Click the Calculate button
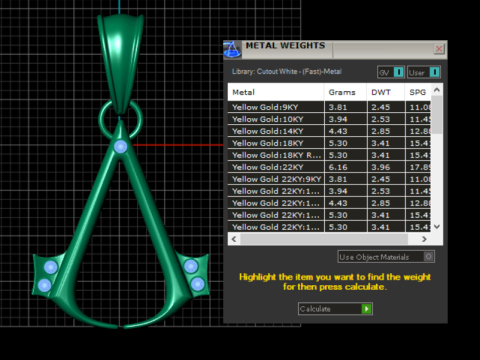This screenshot has width=480, height=360. pos(335,309)
